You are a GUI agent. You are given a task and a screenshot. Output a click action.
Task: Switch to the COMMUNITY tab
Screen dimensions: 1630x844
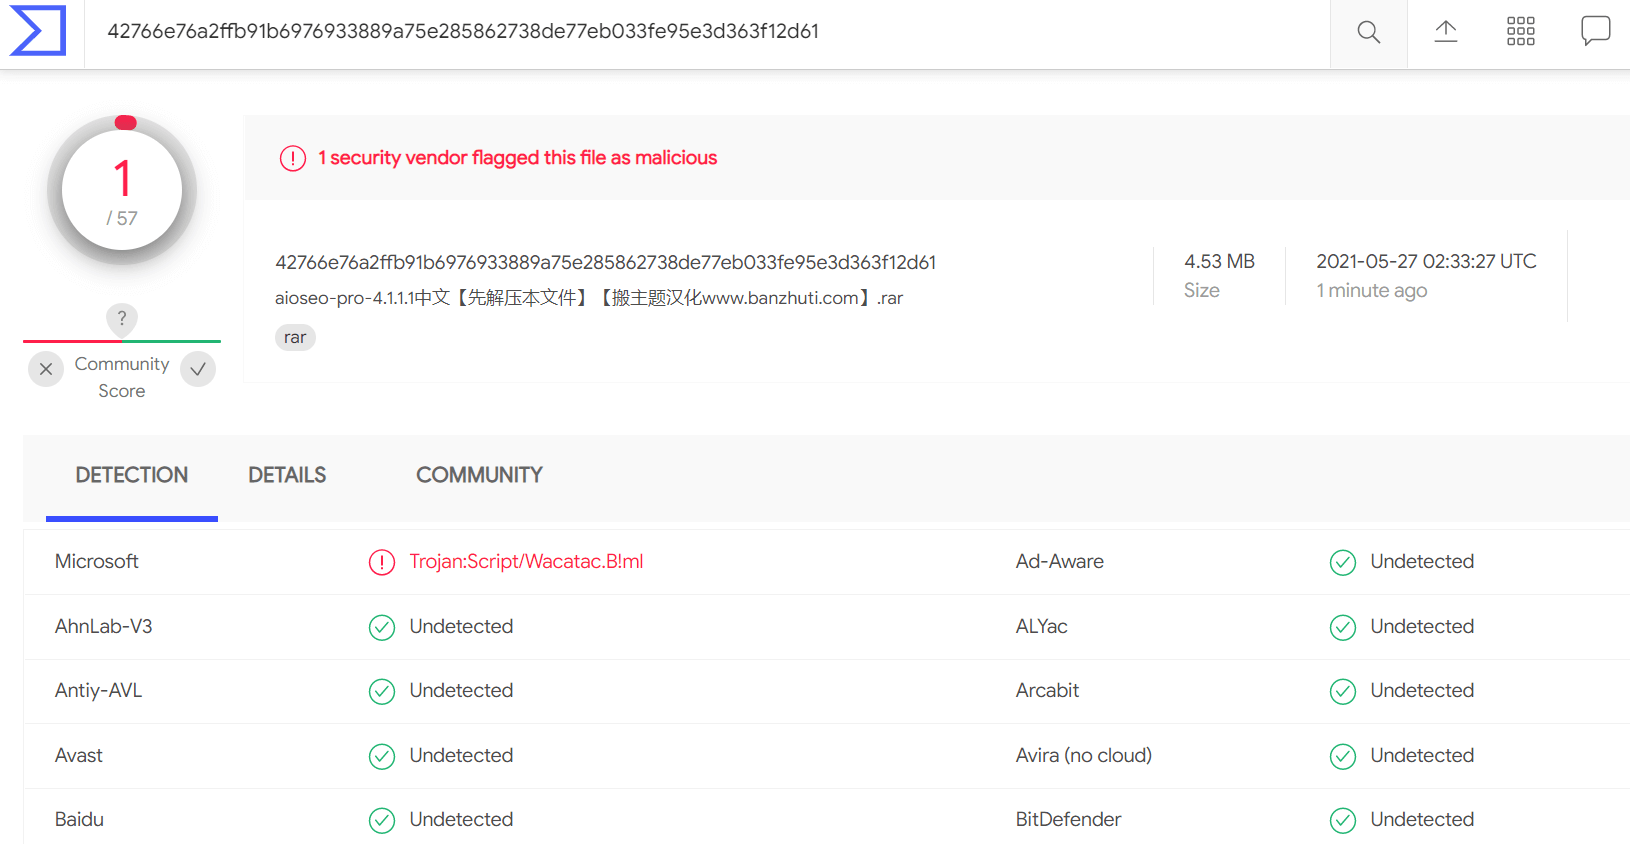pos(479,476)
